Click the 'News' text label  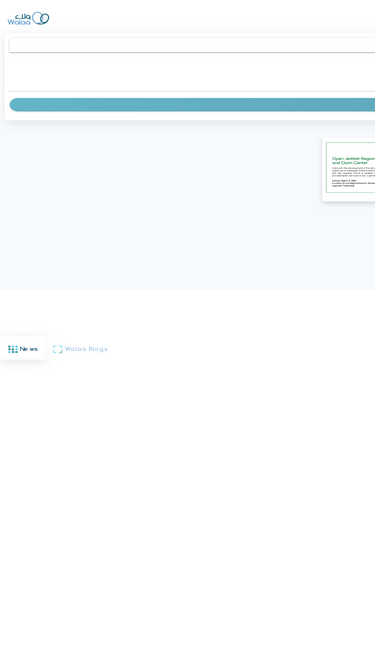click(x=28, y=349)
